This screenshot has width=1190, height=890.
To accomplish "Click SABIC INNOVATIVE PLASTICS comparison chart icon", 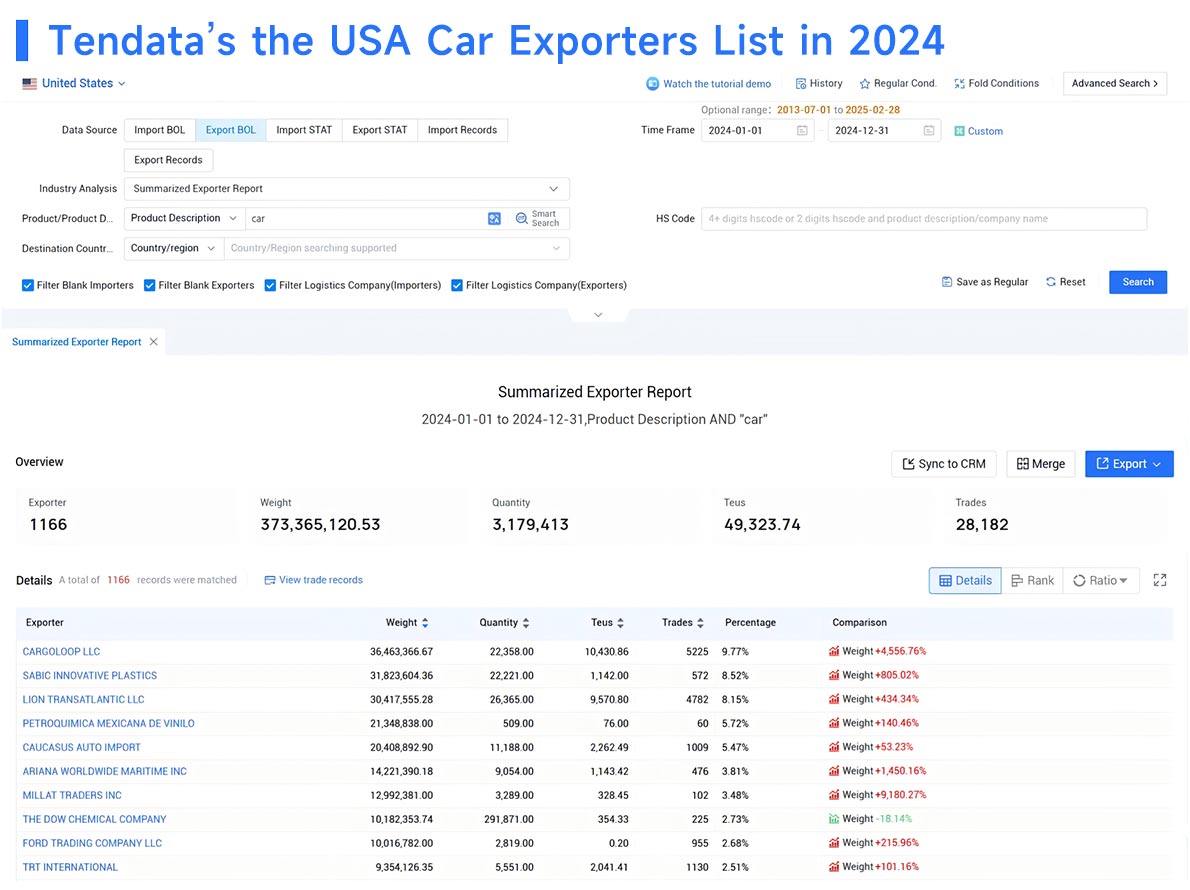I will coord(834,675).
